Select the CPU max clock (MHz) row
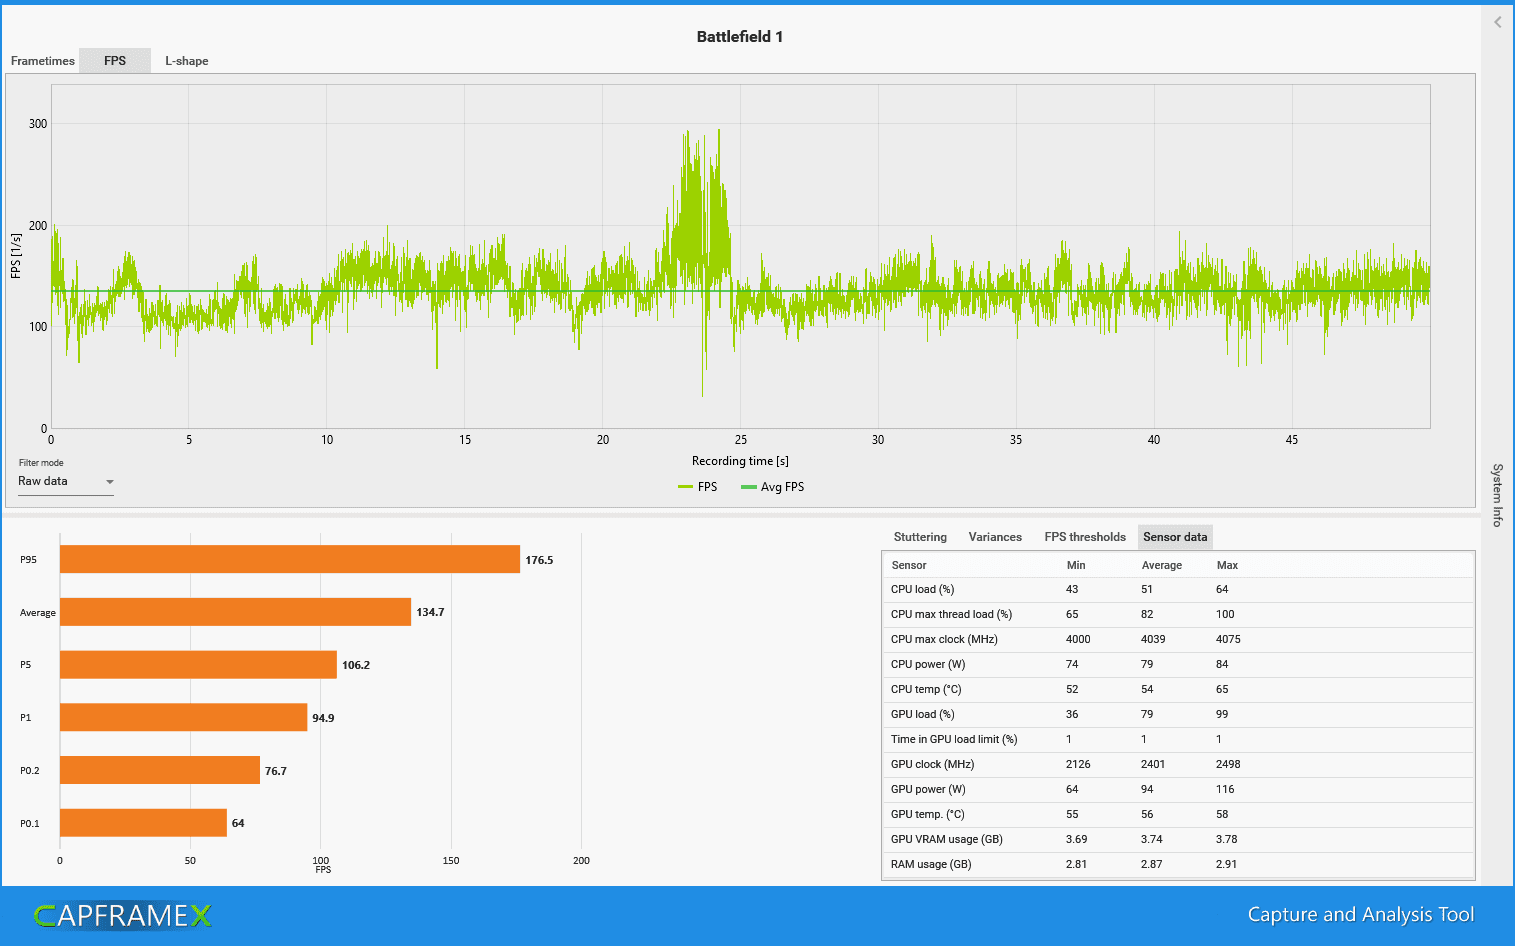 [1178, 640]
